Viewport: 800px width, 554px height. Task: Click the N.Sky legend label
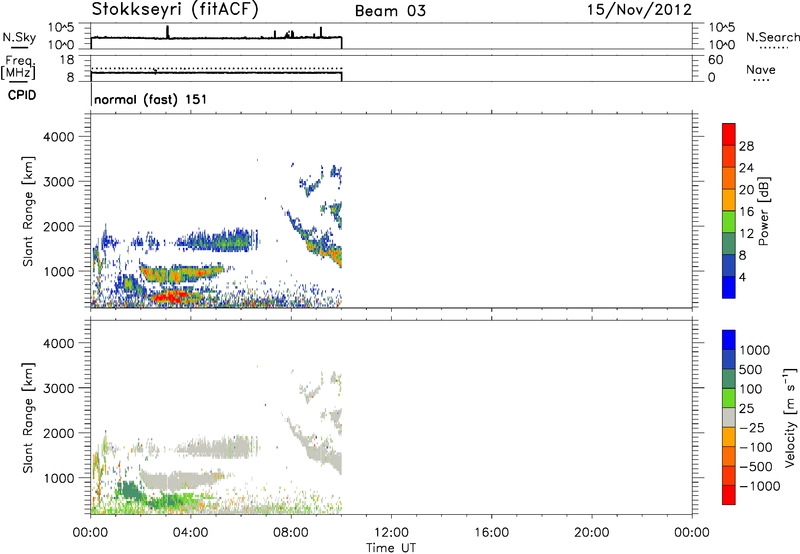pyautogui.click(x=19, y=37)
